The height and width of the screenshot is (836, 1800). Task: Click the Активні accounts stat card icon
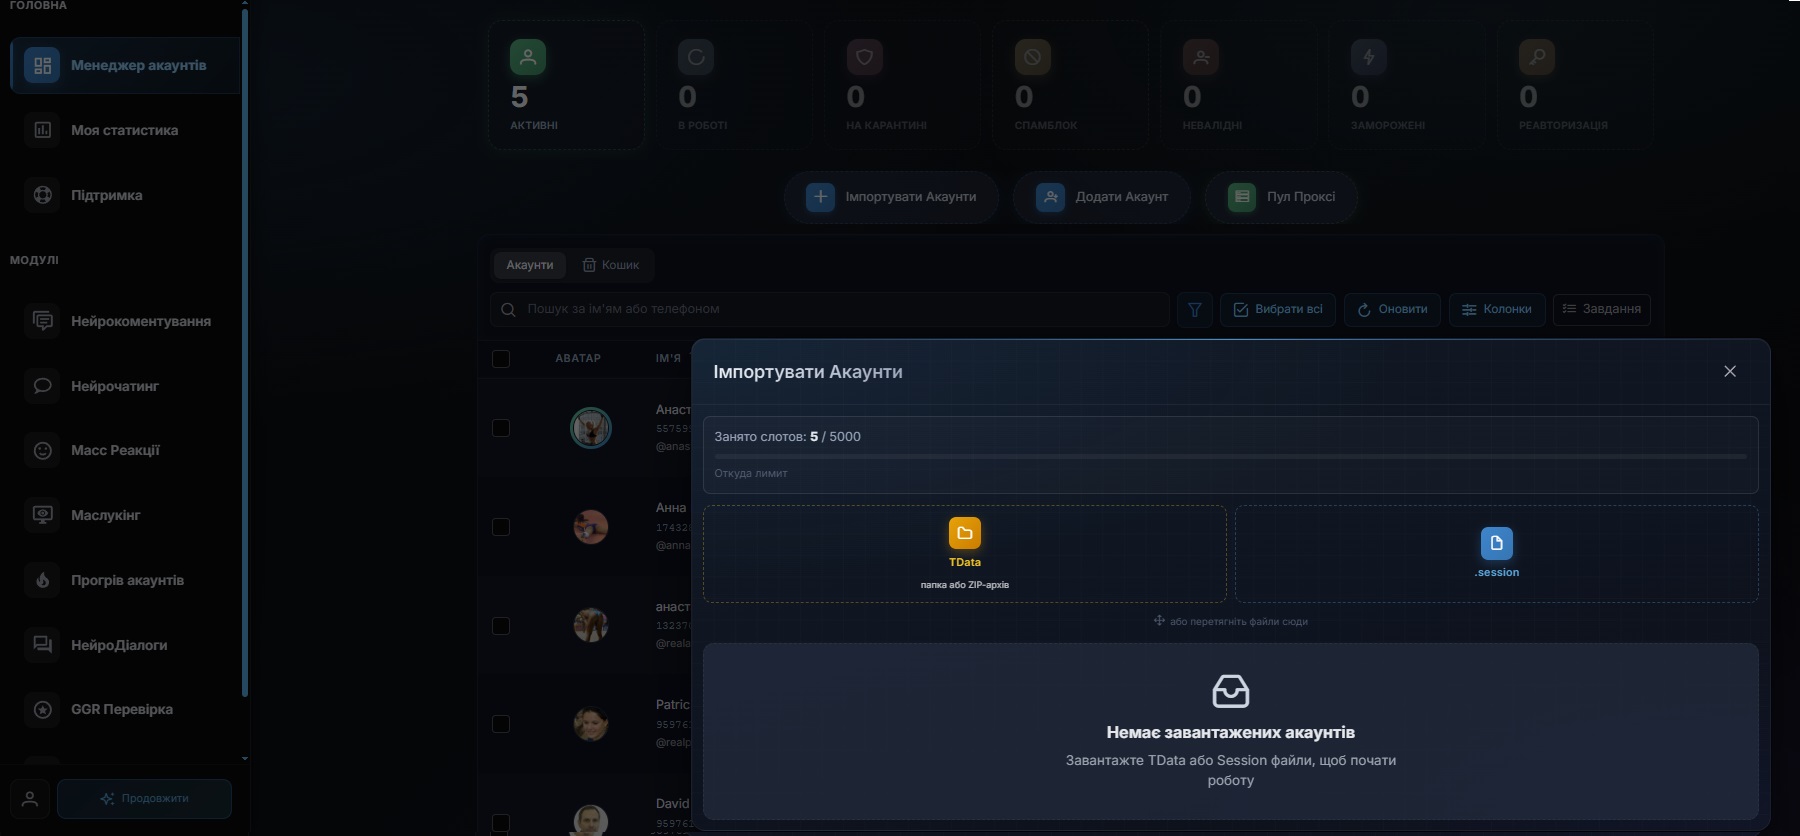point(528,57)
